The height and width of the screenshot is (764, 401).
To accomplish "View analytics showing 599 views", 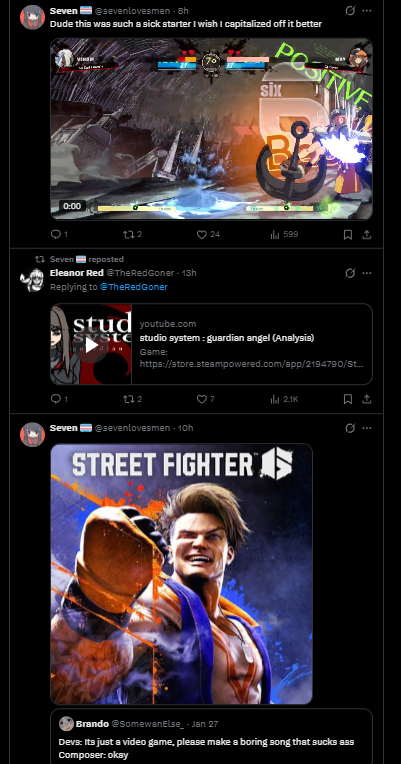I will pyautogui.click(x=284, y=234).
